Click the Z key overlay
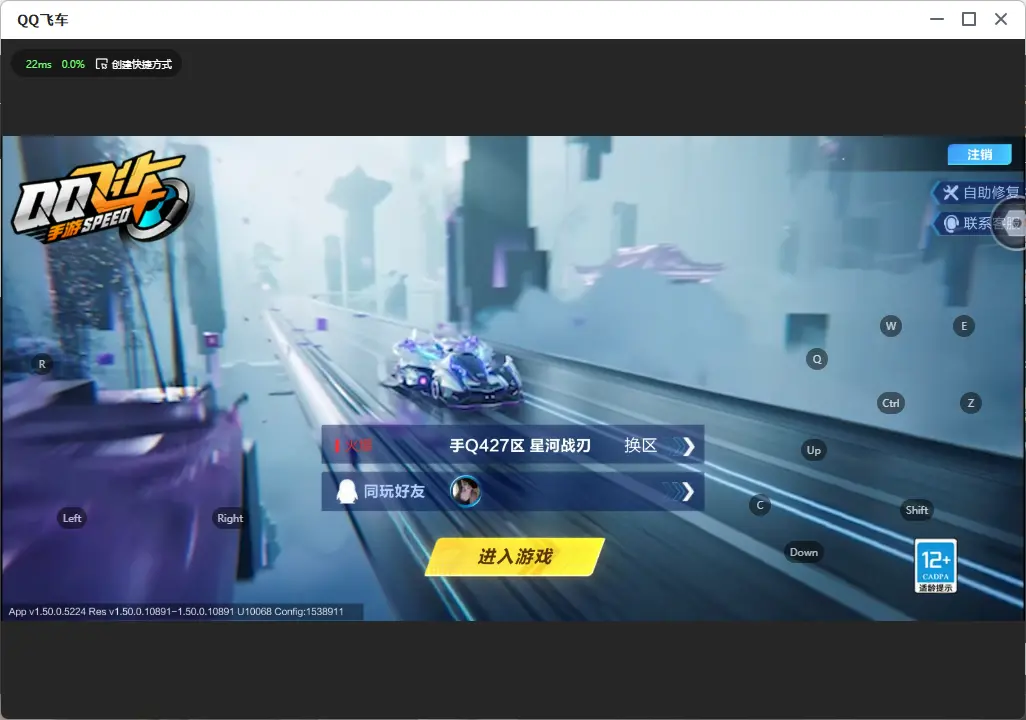 971,403
